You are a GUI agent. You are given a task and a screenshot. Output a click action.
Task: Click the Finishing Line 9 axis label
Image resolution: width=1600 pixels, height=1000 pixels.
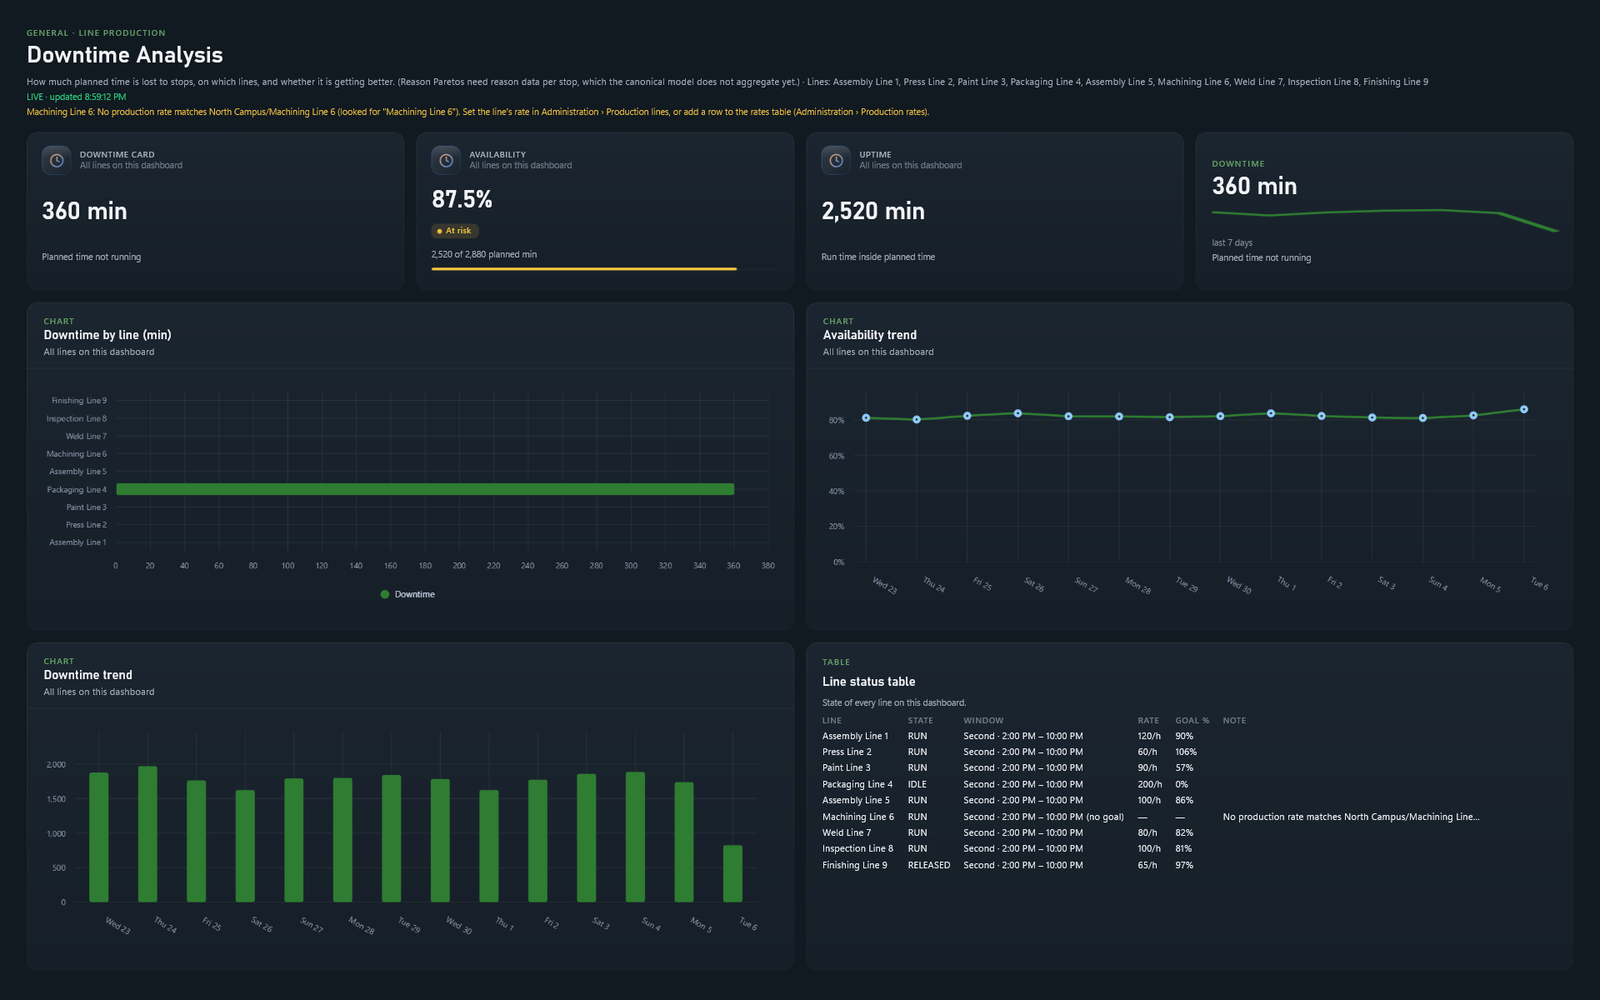79,400
